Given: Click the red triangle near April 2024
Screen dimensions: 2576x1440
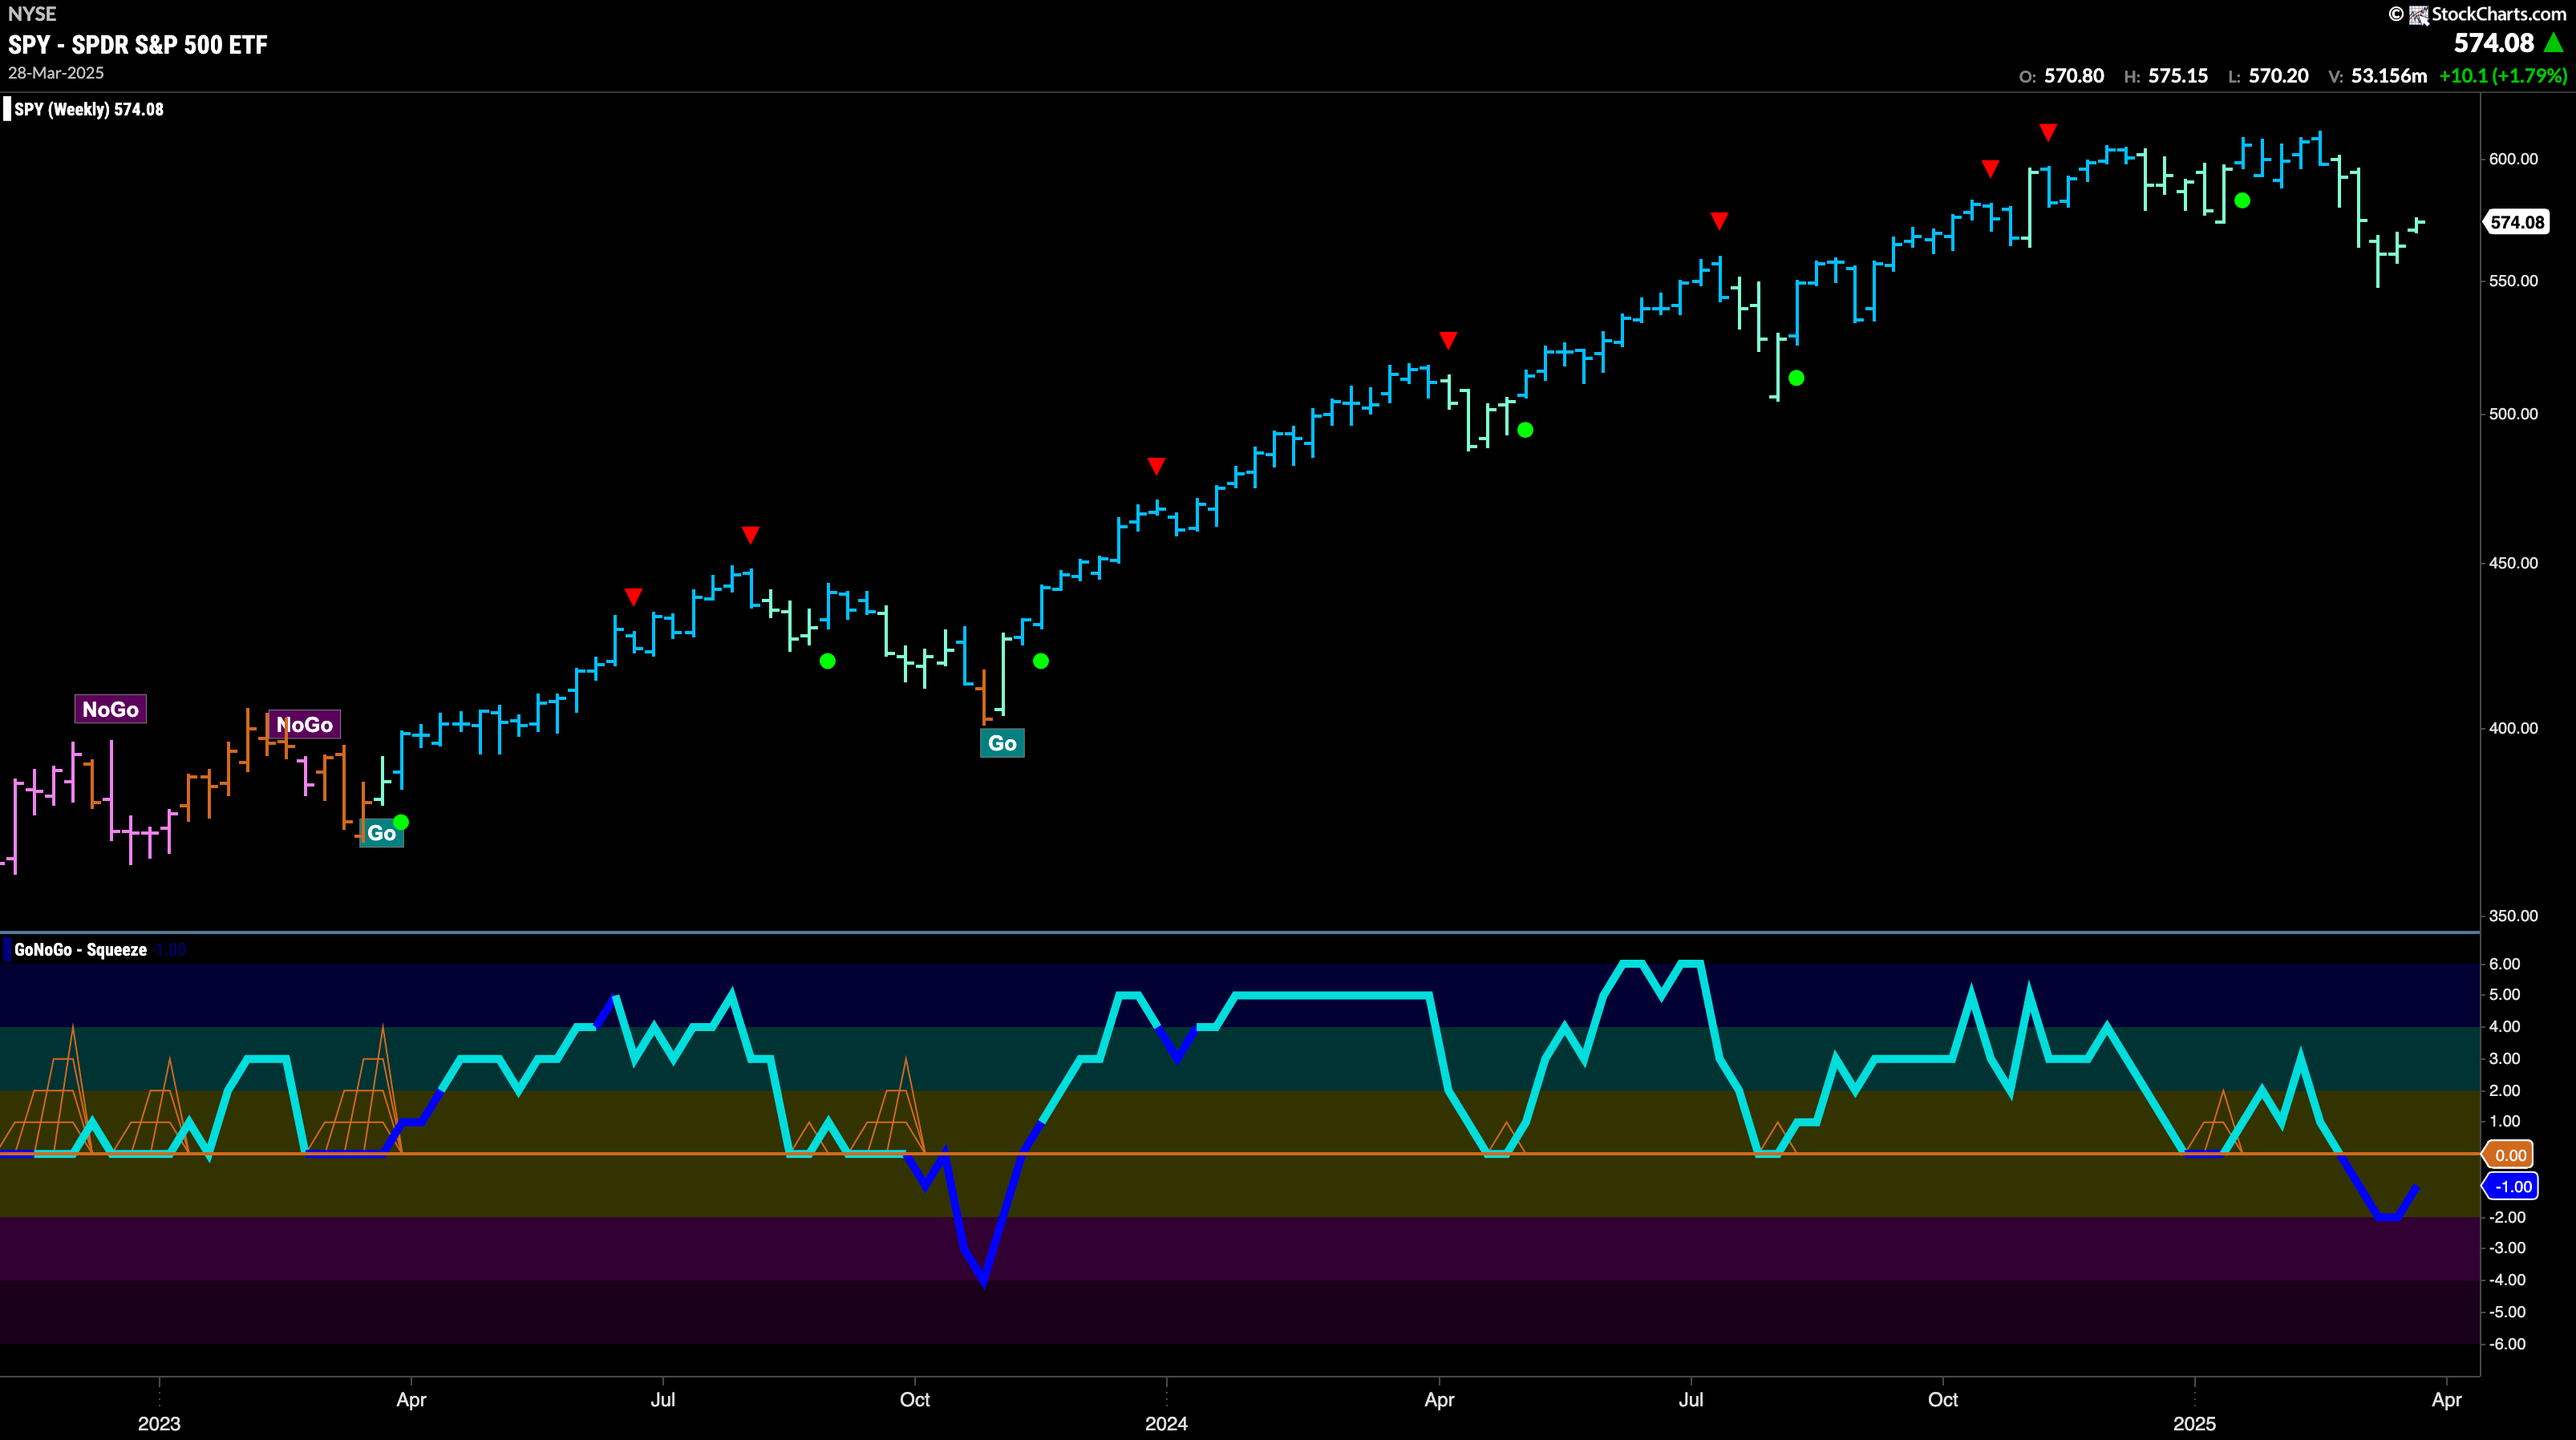Looking at the screenshot, I should tap(1448, 341).
